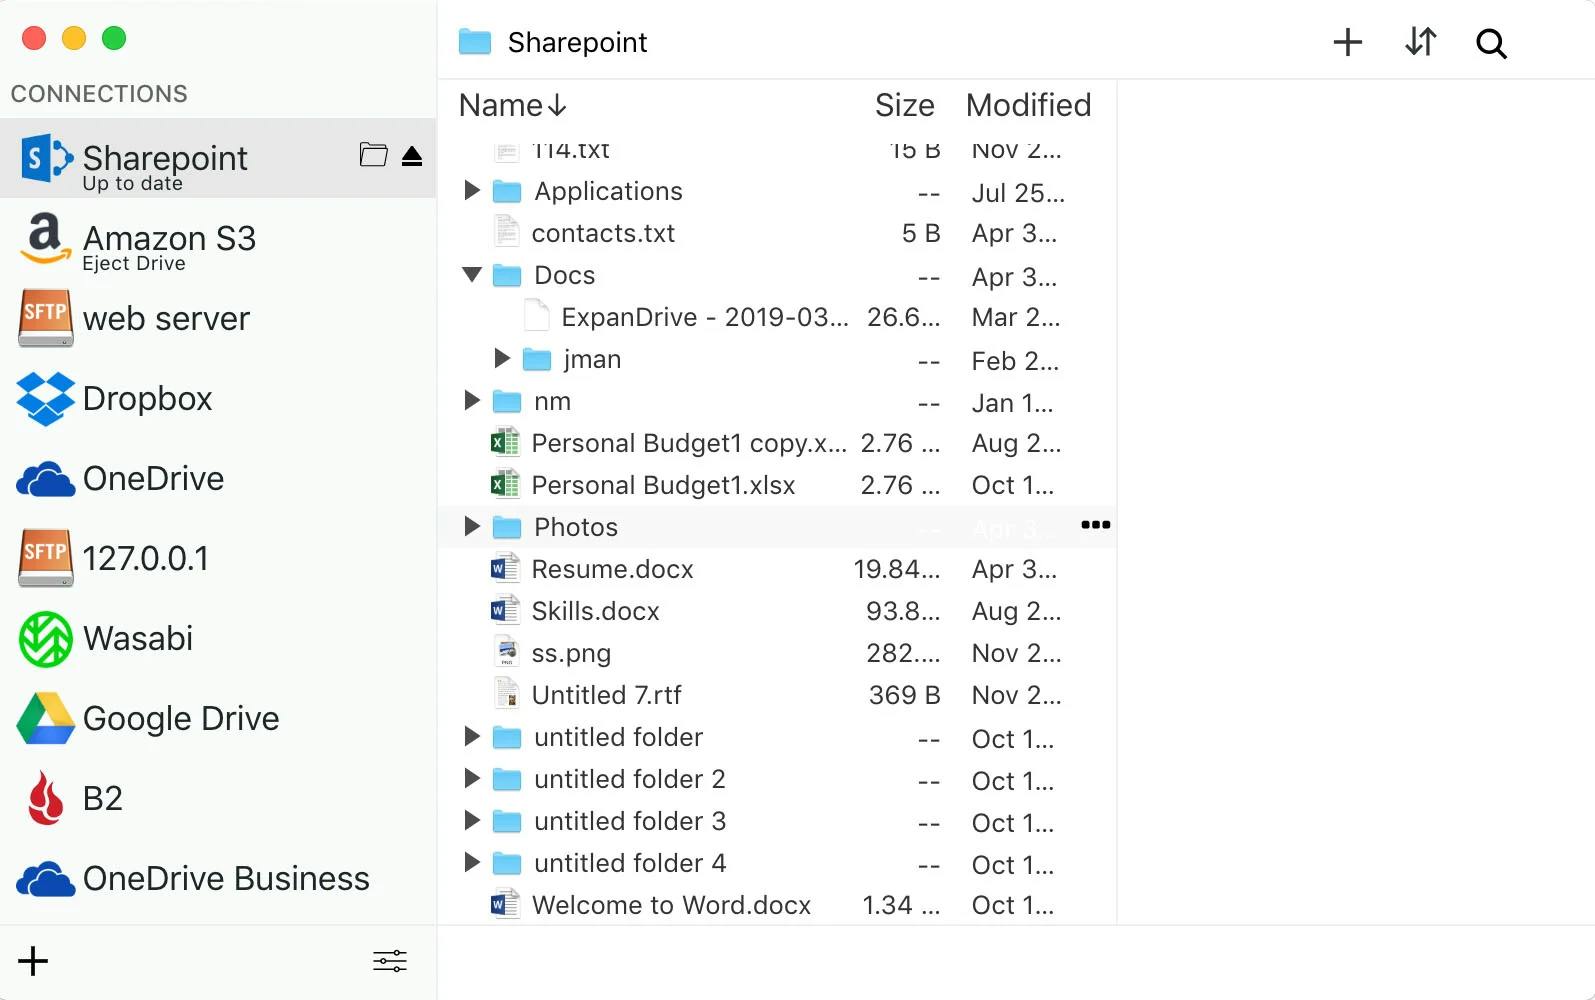The height and width of the screenshot is (1000, 1595).
Task: Click the Skills.docx file name
Action: coord(595,611)
